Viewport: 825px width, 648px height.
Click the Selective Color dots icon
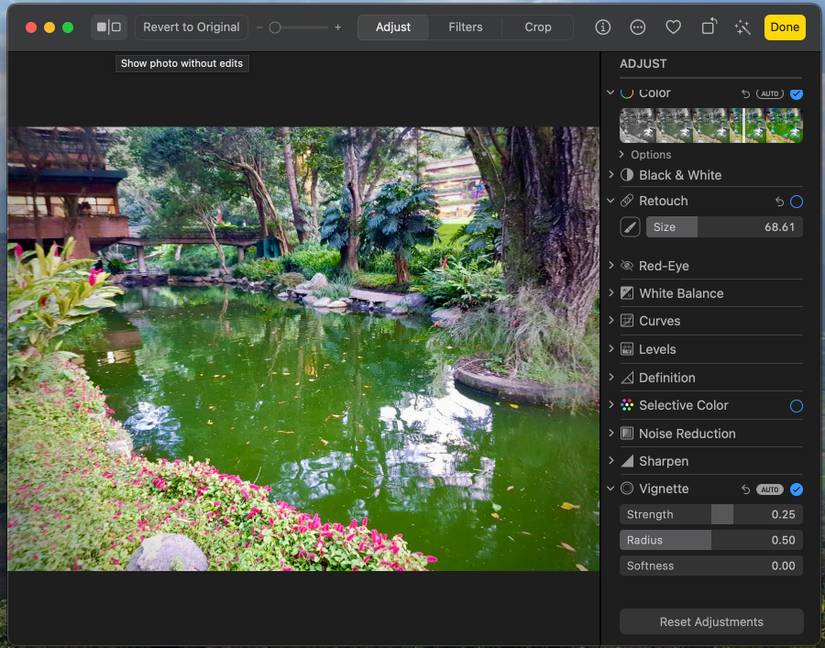point(627,405)
